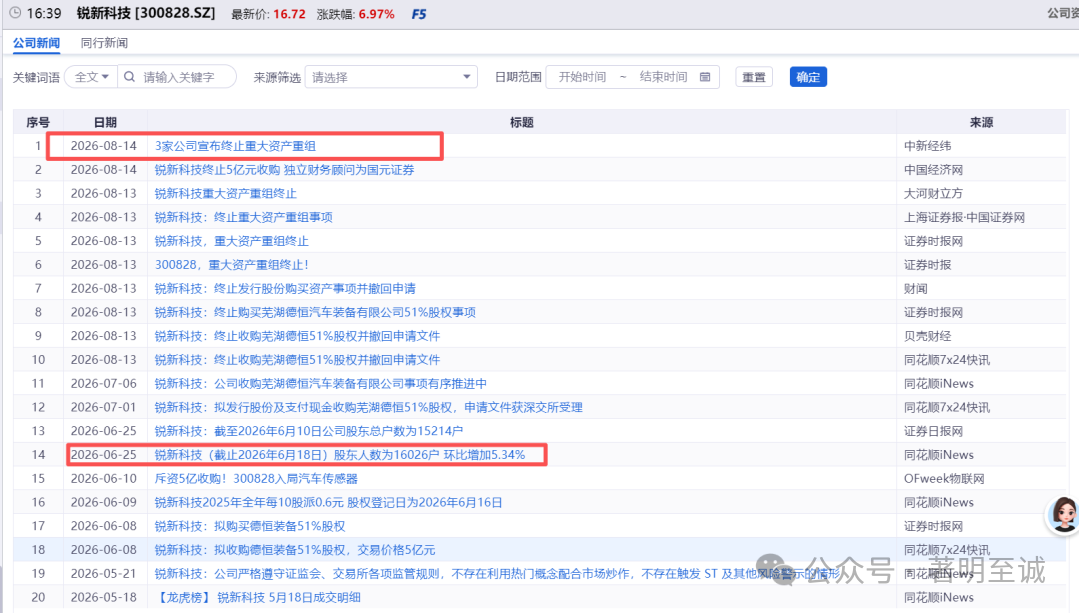Open the 来源筛选 请选择 dropdown
The image size is (1079, 613).
click(391, 77)
